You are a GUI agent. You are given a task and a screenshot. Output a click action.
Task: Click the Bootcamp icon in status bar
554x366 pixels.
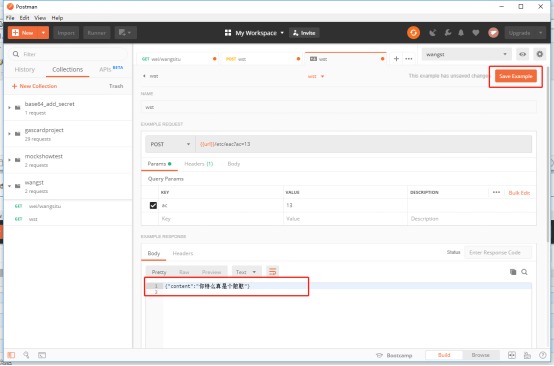[379, 355]
